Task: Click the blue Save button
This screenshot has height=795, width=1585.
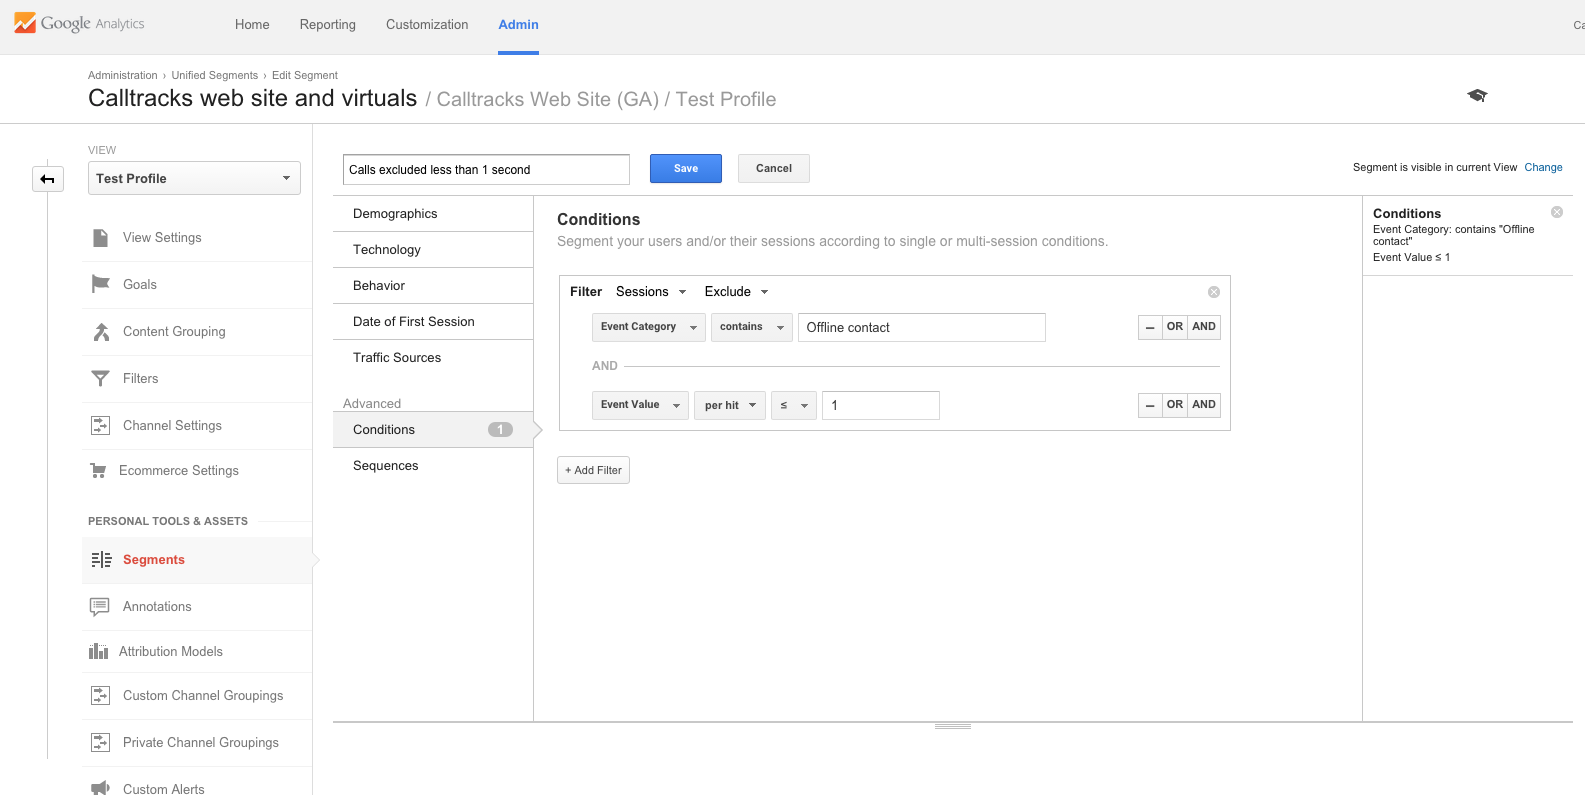Action: click(x=686, y=169)
